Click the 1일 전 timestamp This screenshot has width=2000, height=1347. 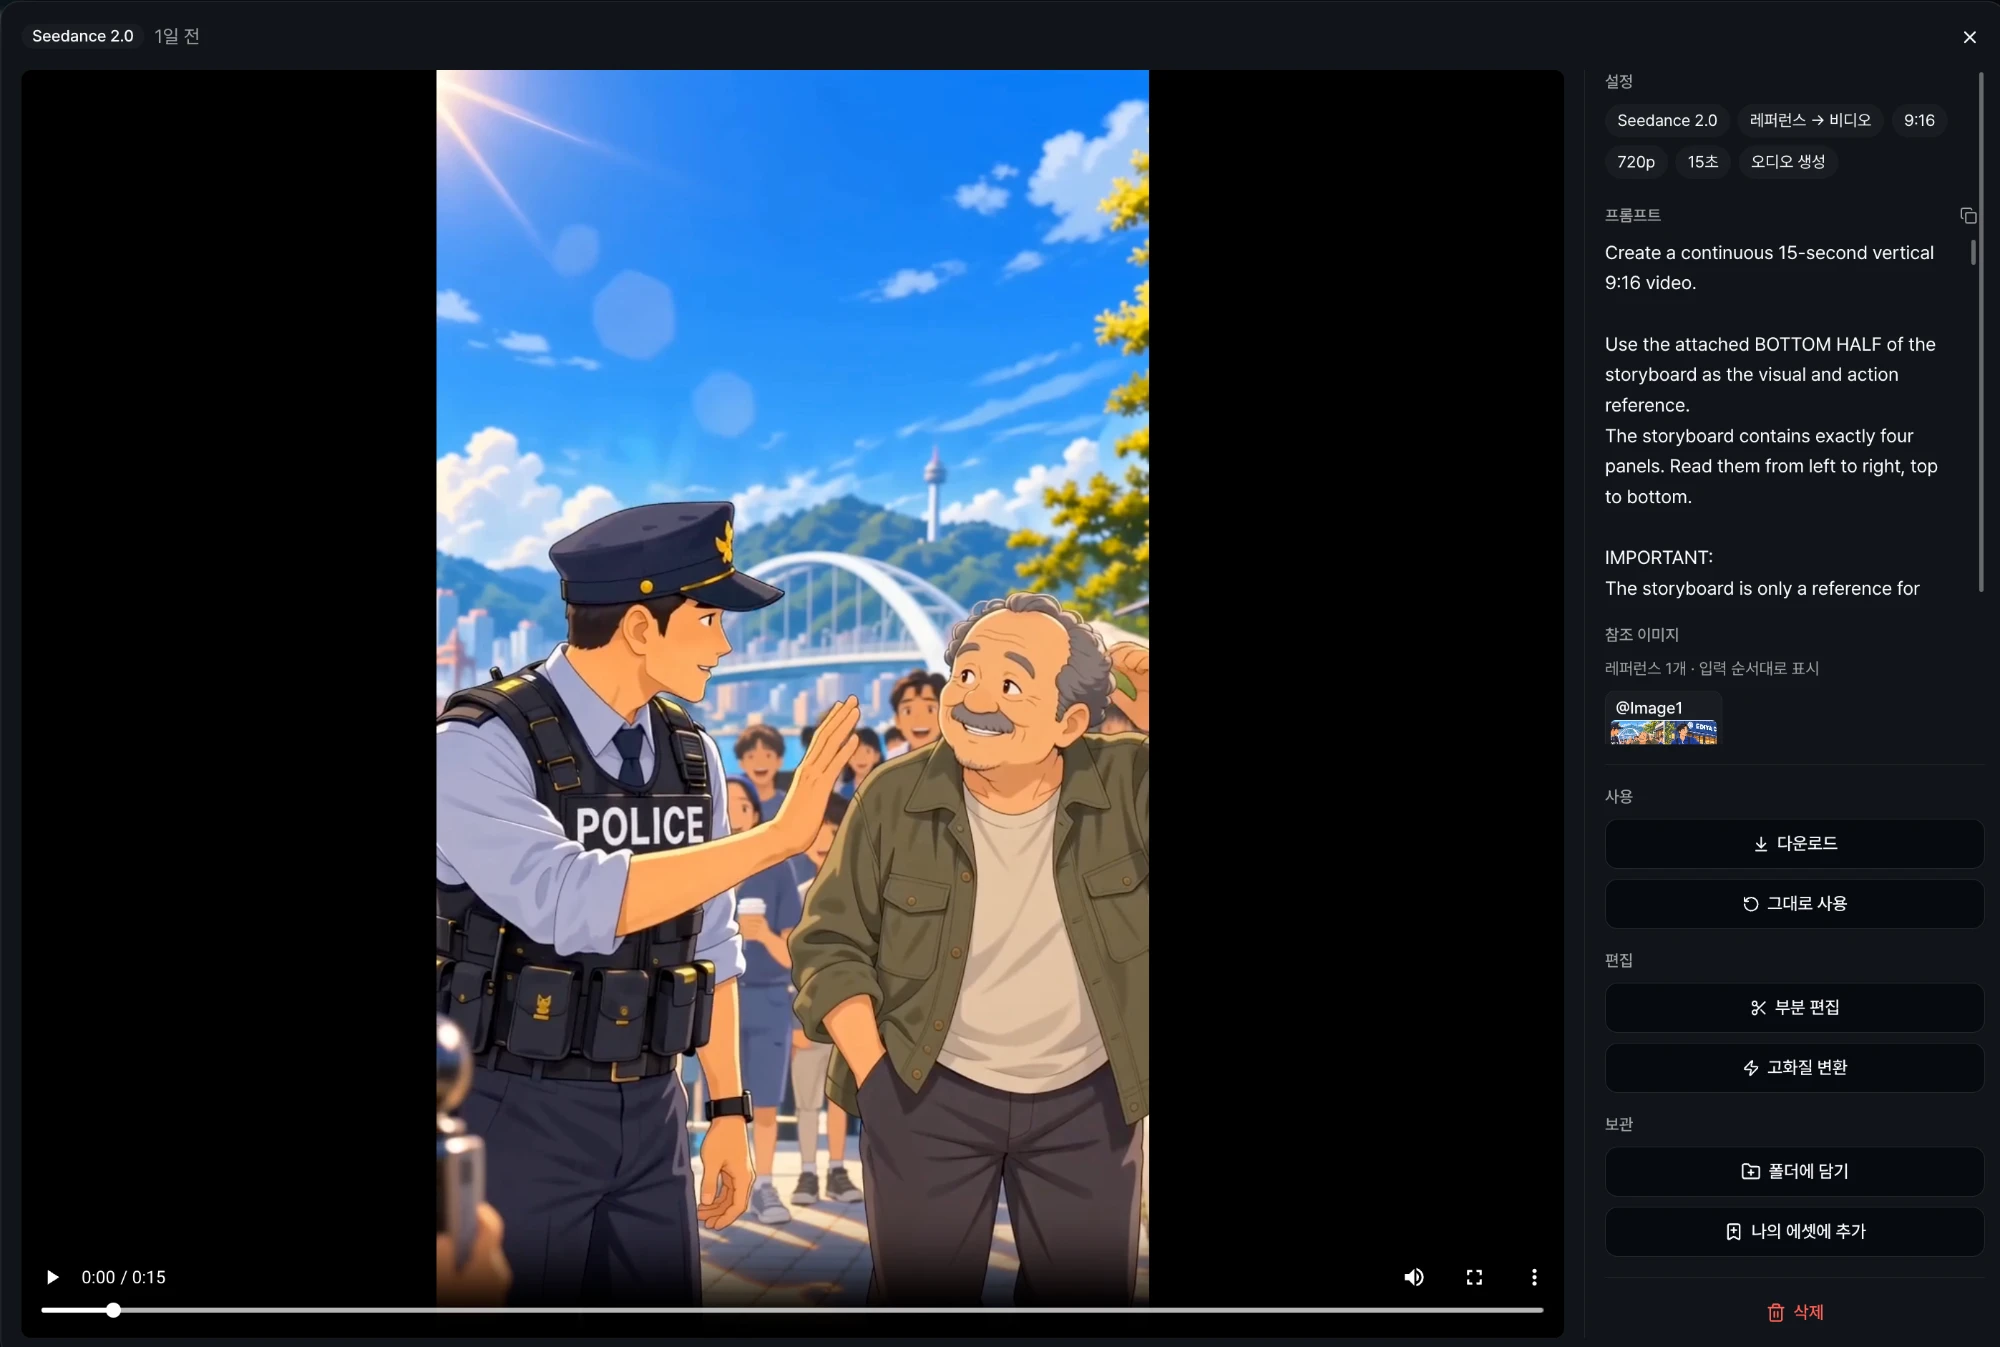pos(177,36)
